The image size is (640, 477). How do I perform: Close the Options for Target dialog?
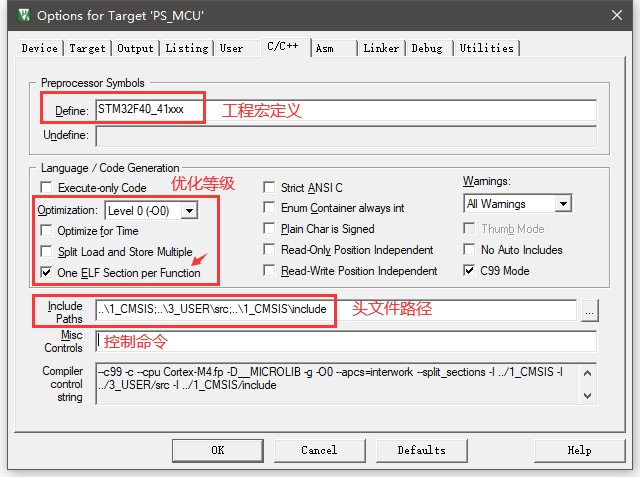pos(617,15)
